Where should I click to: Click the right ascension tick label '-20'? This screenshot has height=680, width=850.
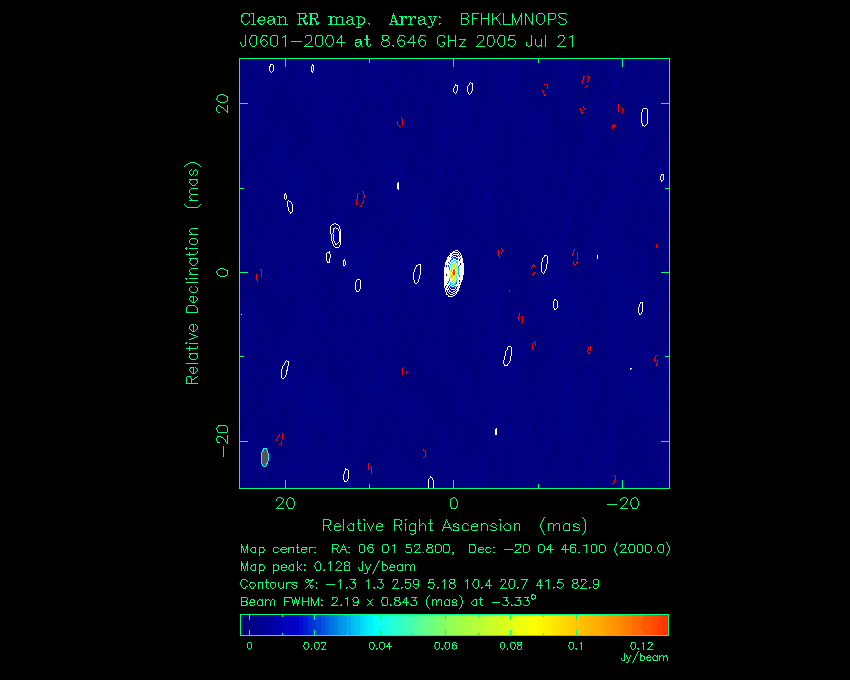pyautogui.click(x=623, y=504)
